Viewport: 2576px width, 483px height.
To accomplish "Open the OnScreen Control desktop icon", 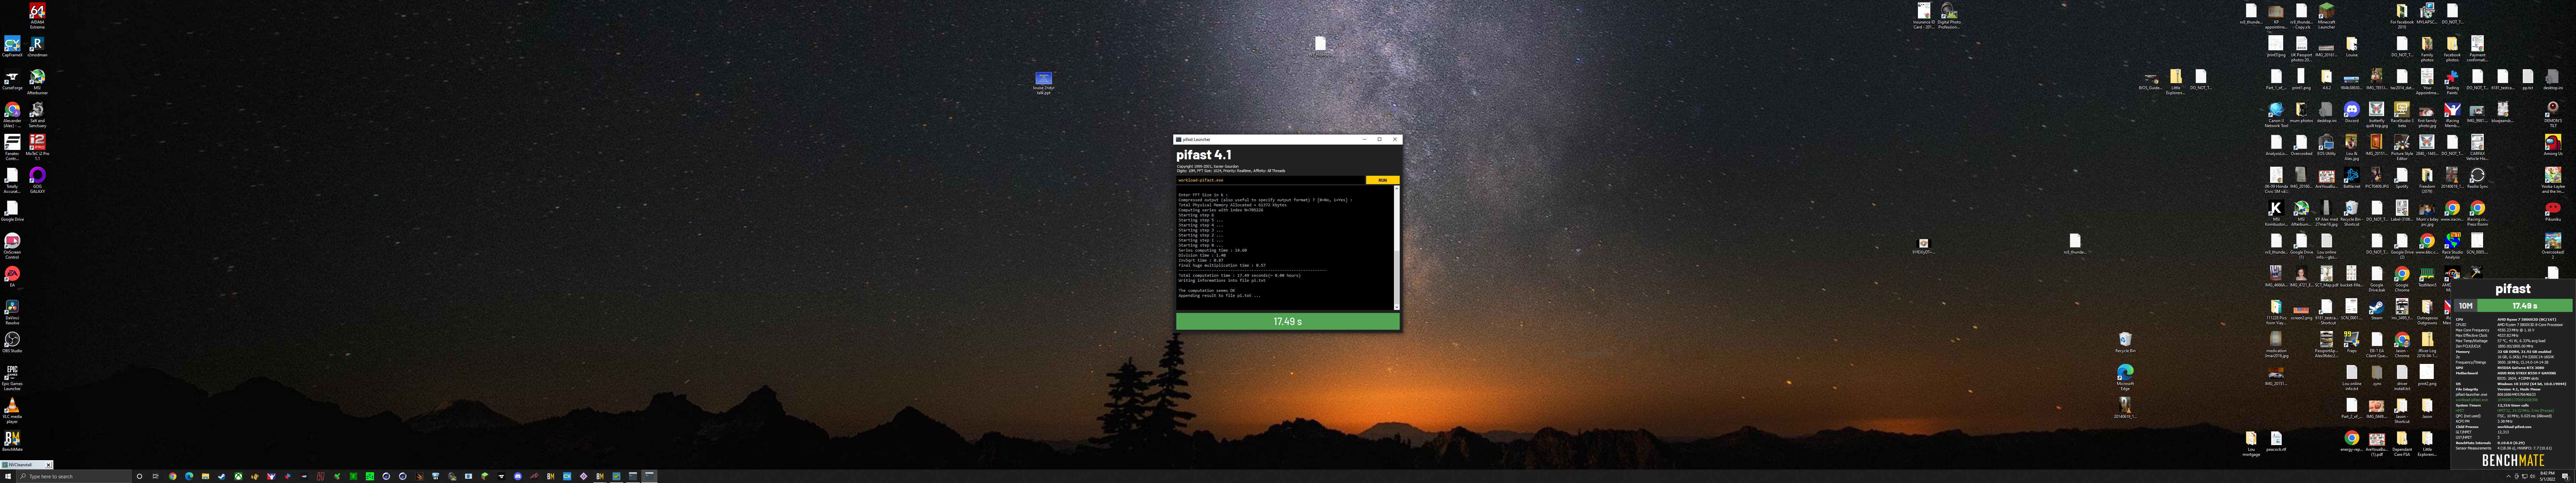I will point(12,246).
